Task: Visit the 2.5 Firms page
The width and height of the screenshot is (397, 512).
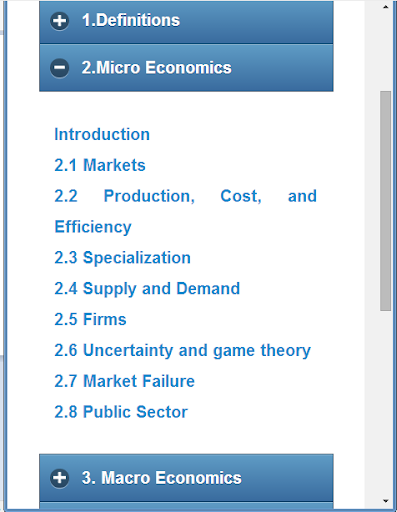Action: (90, 319)
